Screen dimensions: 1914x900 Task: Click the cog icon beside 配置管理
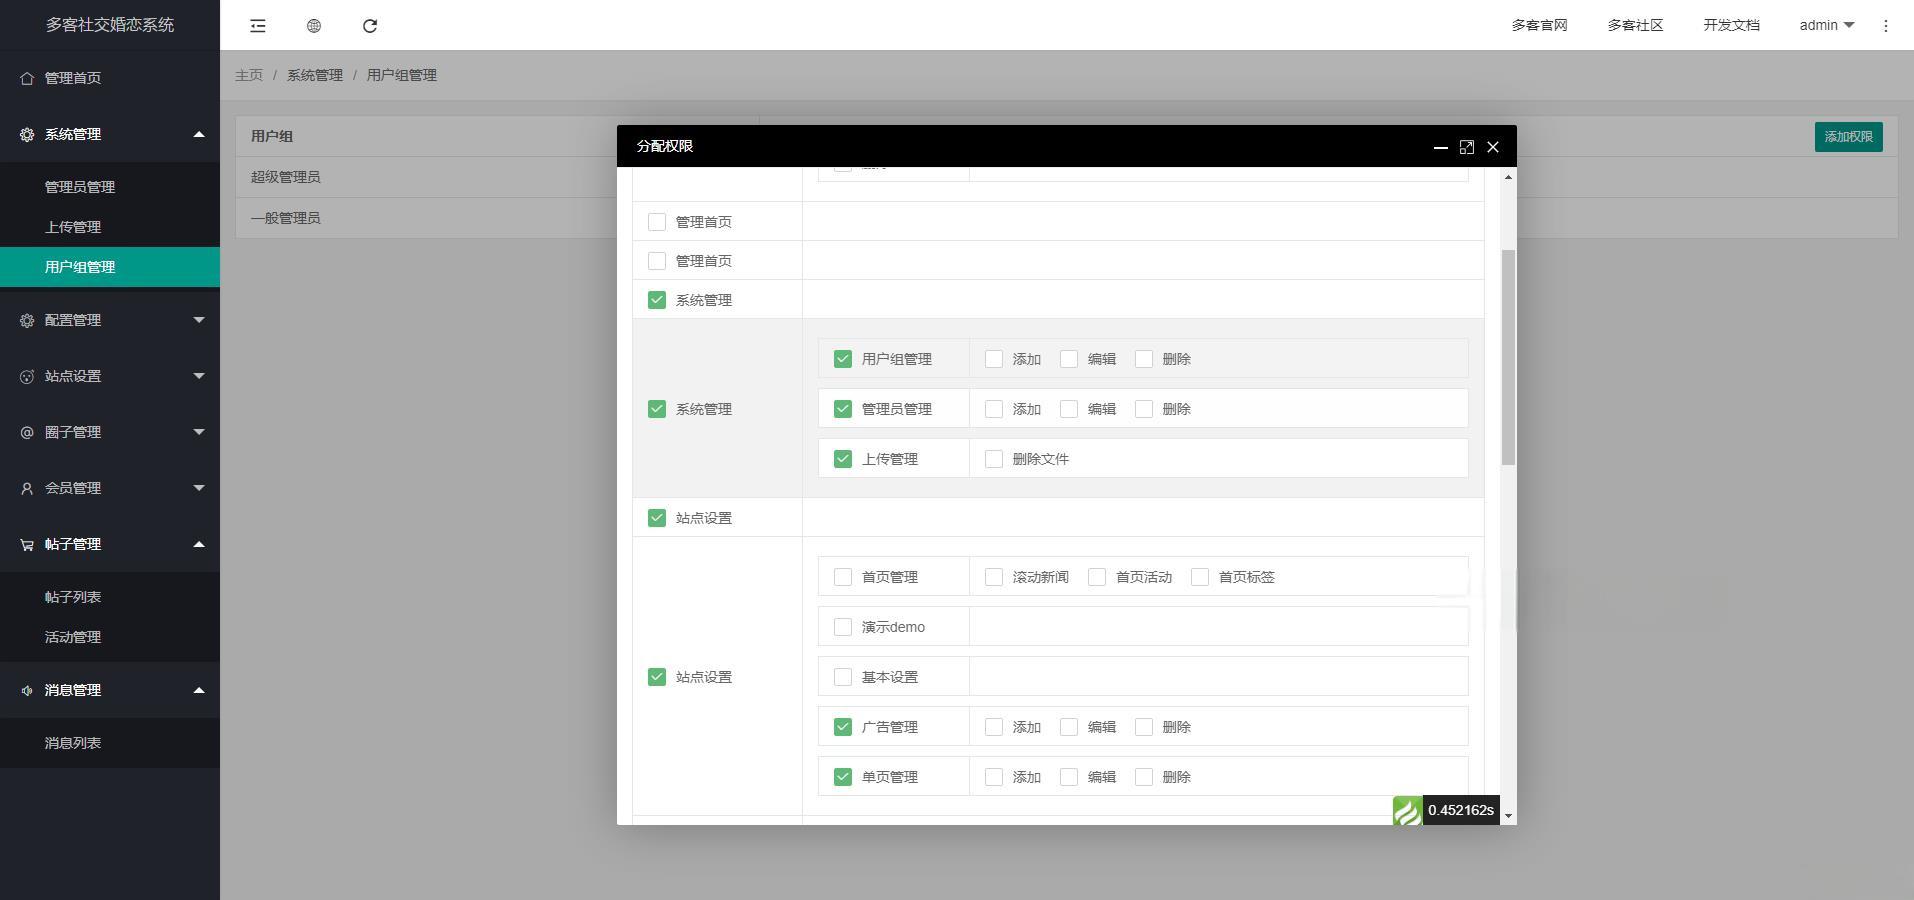[x=27, y=320]
